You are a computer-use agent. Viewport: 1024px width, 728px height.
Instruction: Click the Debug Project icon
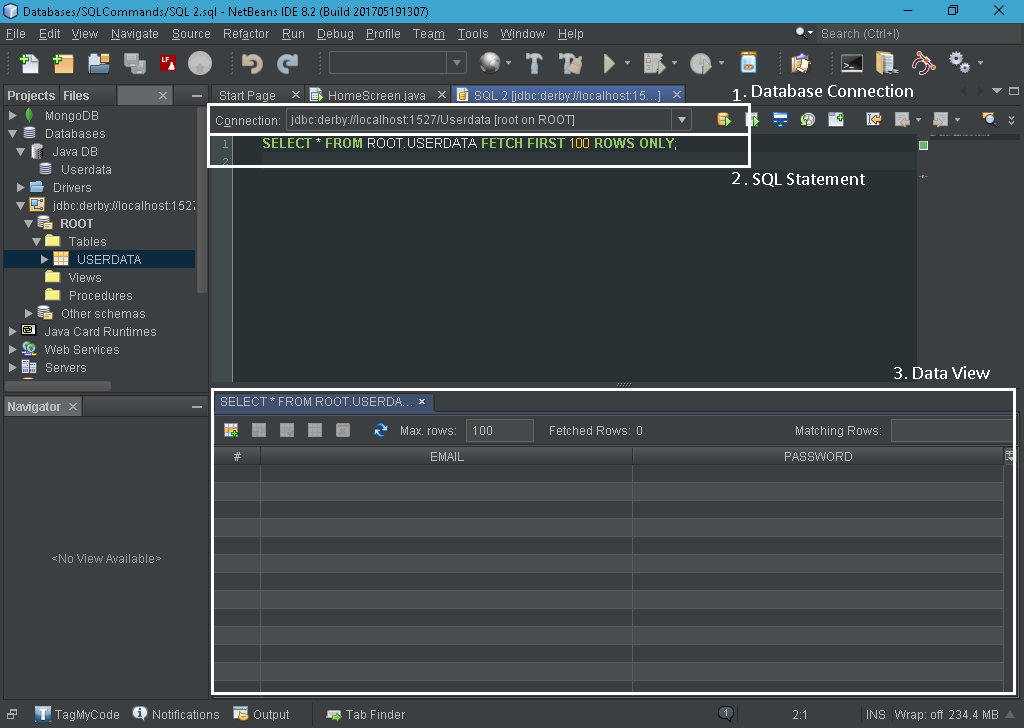[x=654, y=63]
